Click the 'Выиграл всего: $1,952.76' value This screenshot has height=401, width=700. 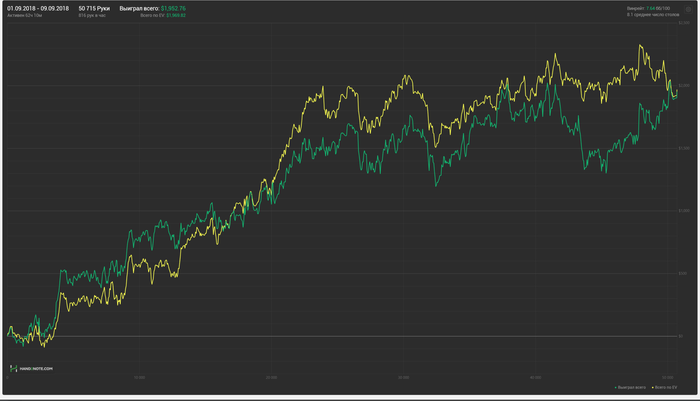pos(153,8)
